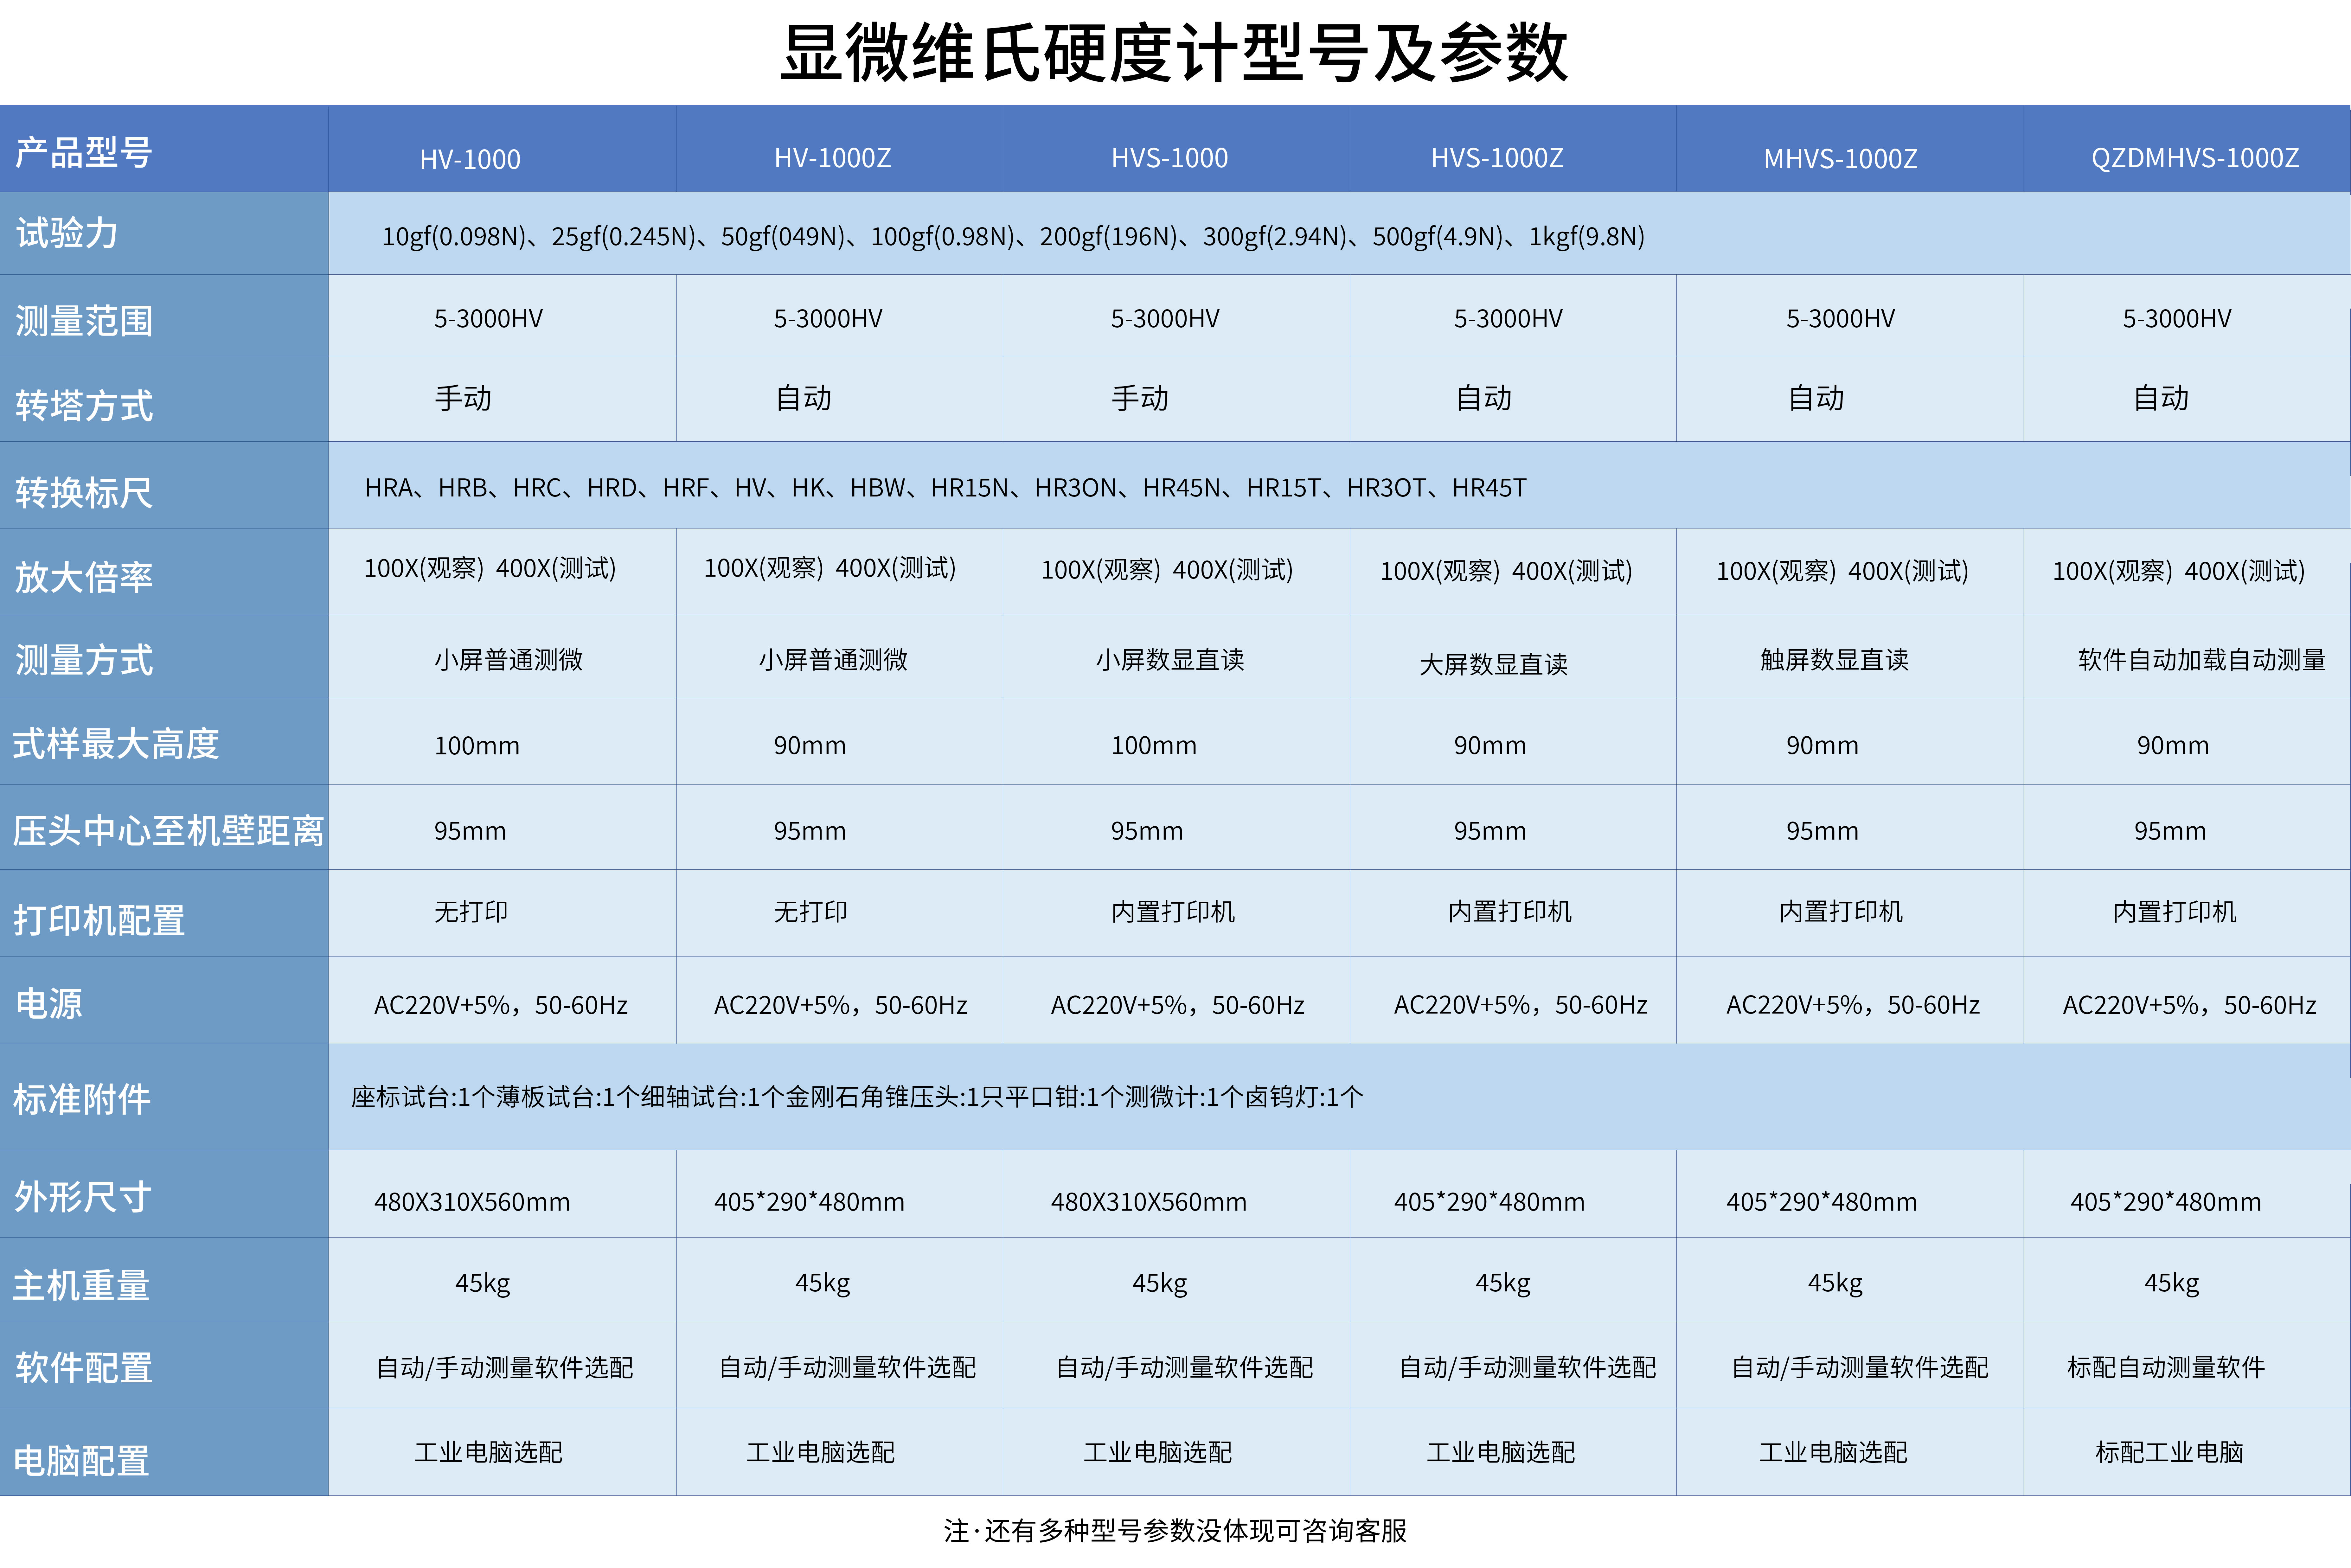Click the 小屏数显直读 cell
This screenshot has height=1568, width=2351.
[1170, 660]
